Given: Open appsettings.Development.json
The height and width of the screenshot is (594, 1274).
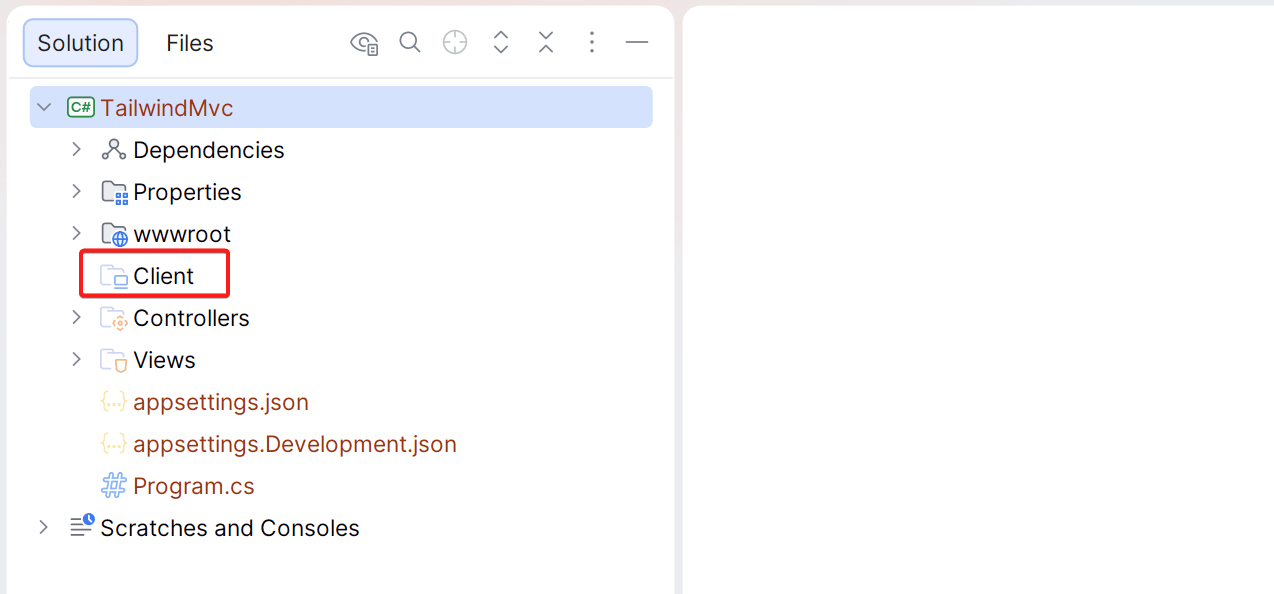Looking at the screenshot, I should tap(294, 443).
